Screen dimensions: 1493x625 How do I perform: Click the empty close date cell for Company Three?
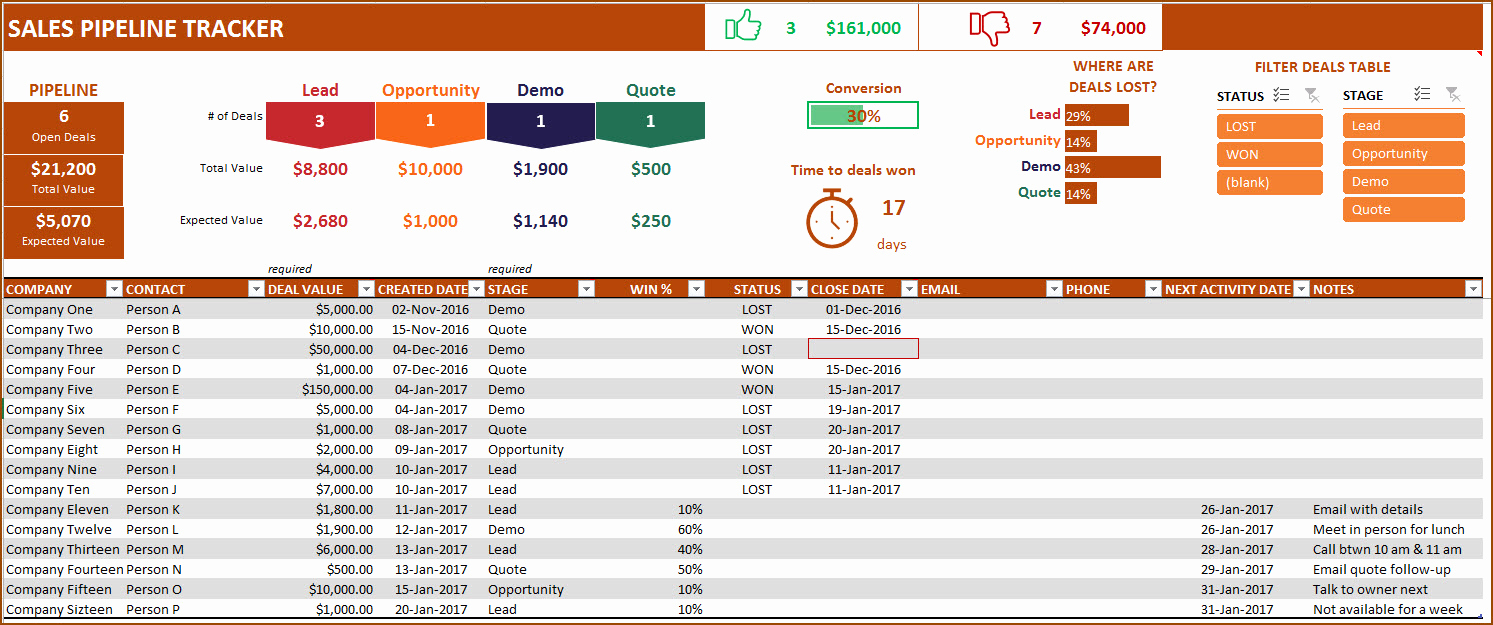click(863, 349)
